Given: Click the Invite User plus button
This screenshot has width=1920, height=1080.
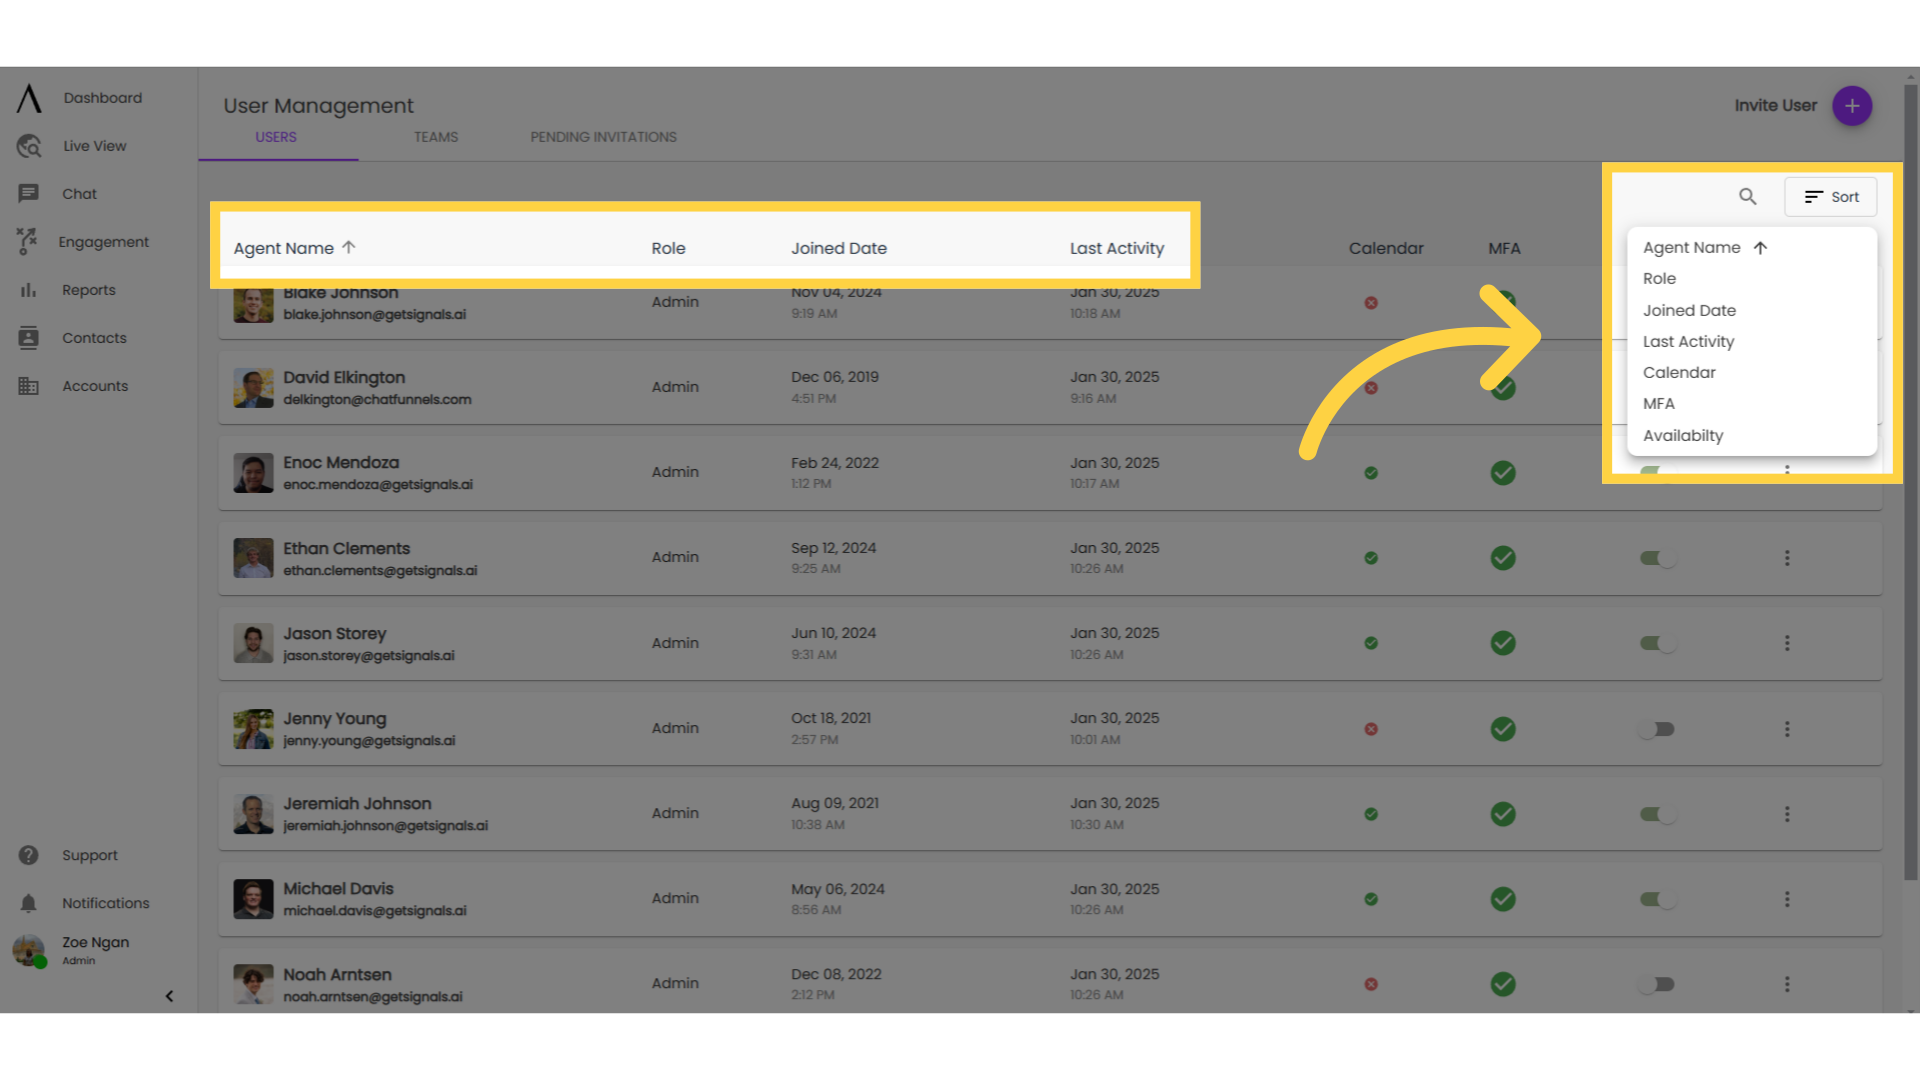Looking at the screenshot, I should tap(1852, 105).
